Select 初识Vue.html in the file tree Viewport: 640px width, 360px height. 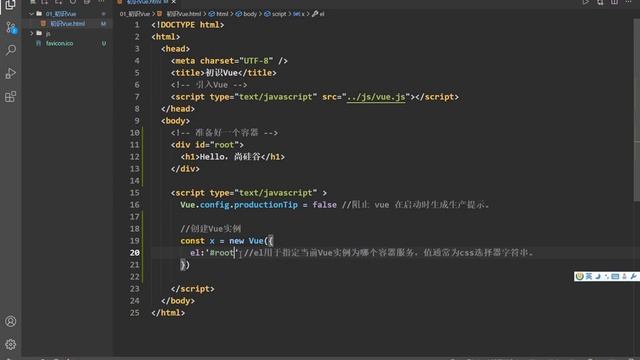pyautogui.click(x=68, y=24)
